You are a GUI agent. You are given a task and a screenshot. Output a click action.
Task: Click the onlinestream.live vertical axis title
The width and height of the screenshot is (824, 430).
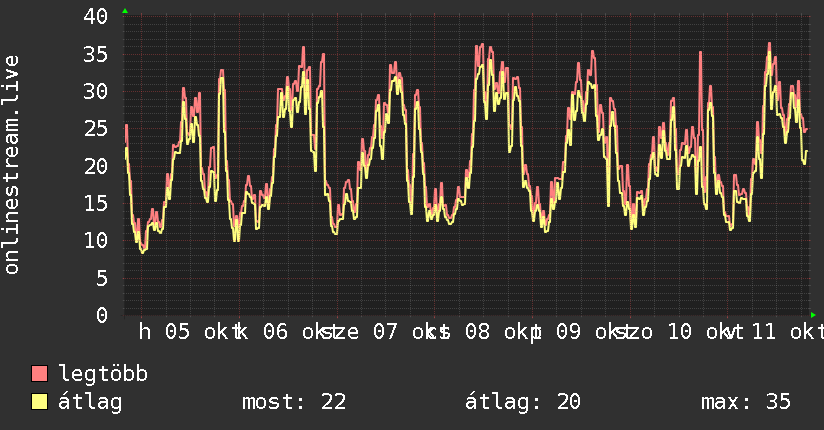point(11,165)
